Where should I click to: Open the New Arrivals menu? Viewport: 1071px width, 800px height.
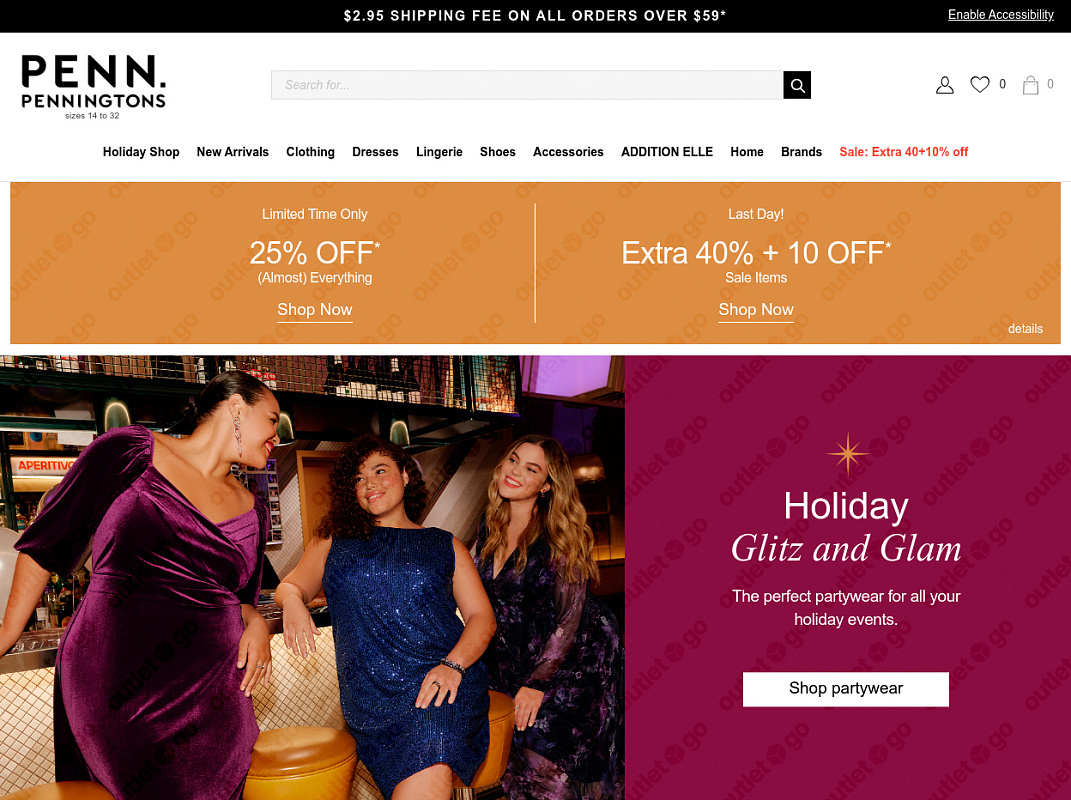point(232,152)
